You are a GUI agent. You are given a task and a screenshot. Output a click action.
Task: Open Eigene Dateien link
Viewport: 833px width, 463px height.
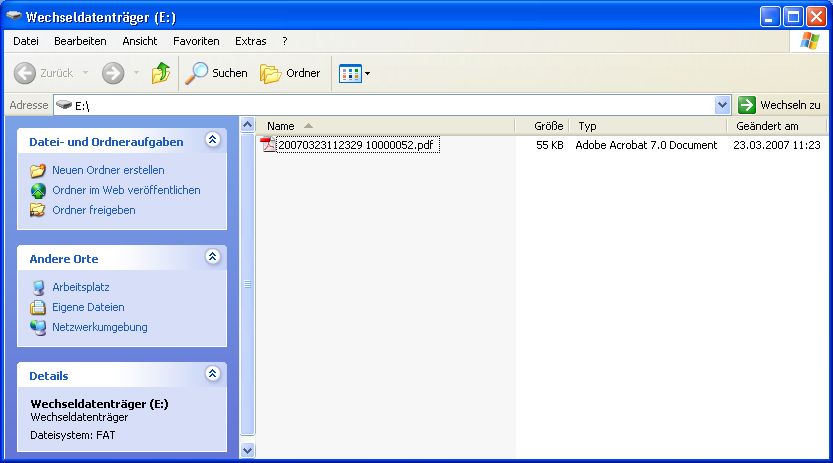(x=88, y=307)
